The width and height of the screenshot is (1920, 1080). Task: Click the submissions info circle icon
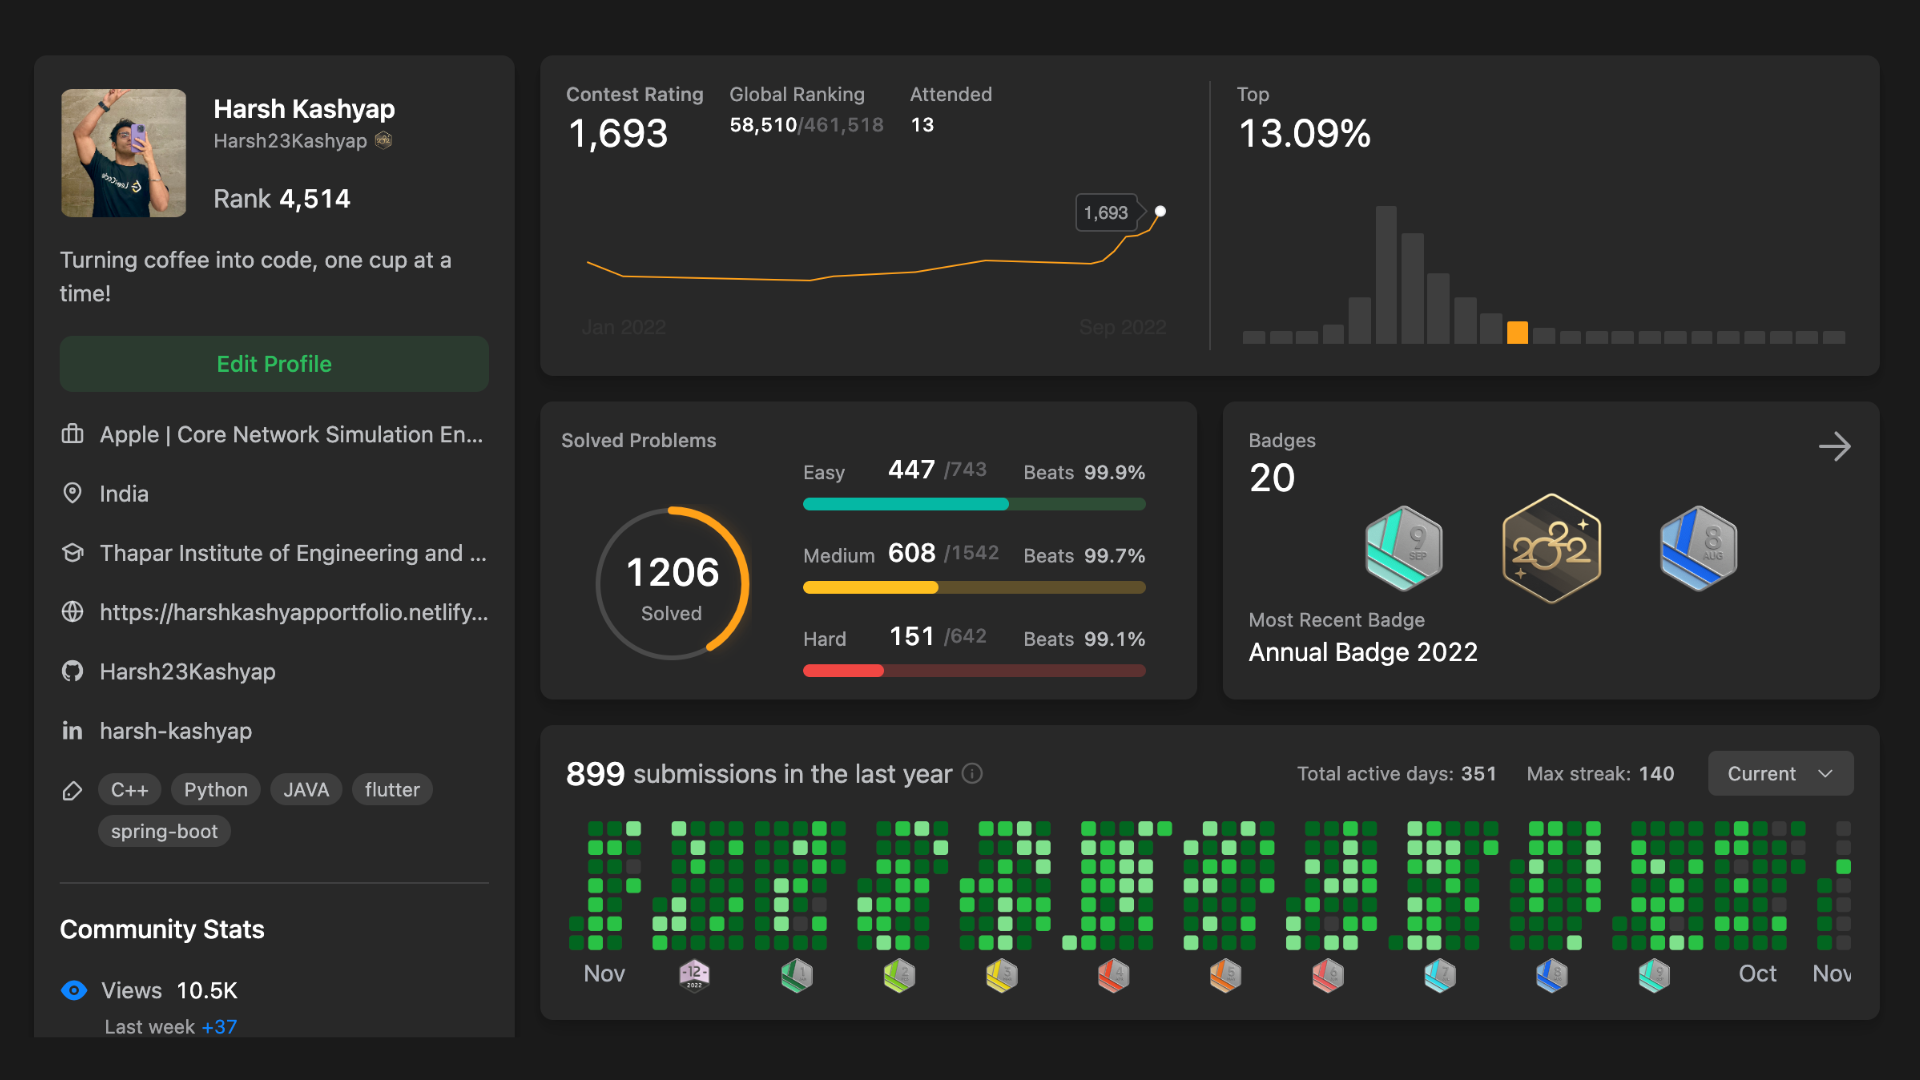pos(972,774)
